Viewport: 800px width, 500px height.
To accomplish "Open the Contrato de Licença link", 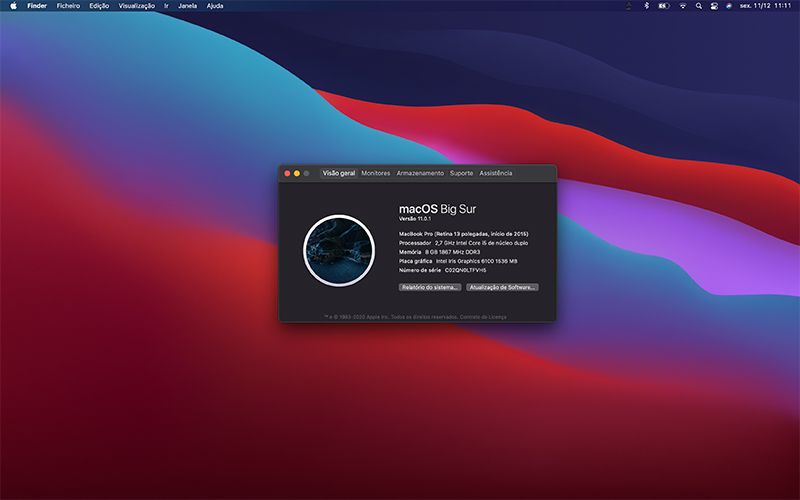I will tap(483, 317).
